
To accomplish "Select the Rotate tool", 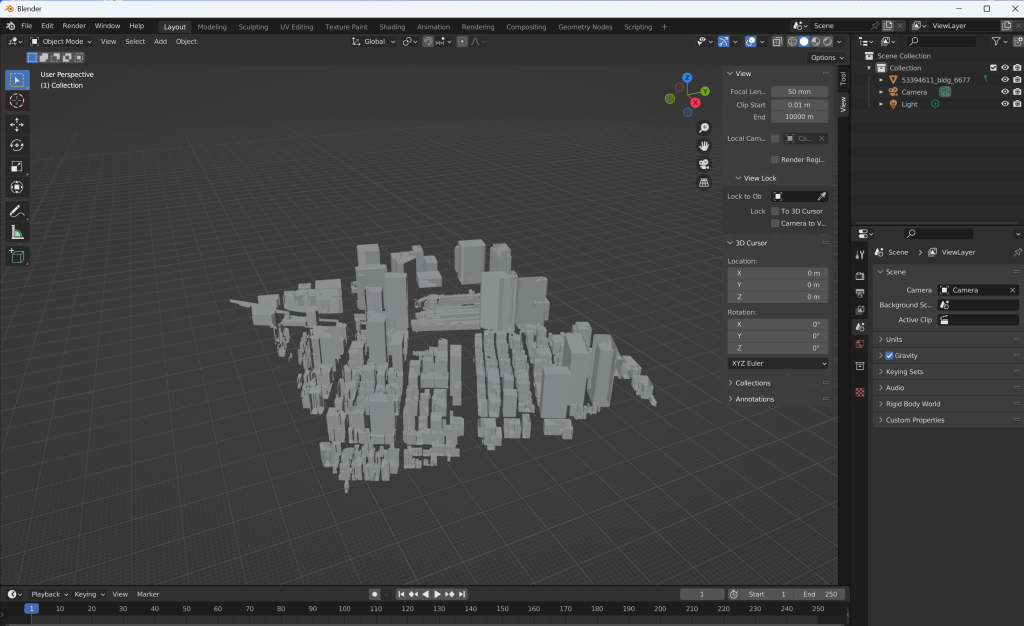I will 17,145.
